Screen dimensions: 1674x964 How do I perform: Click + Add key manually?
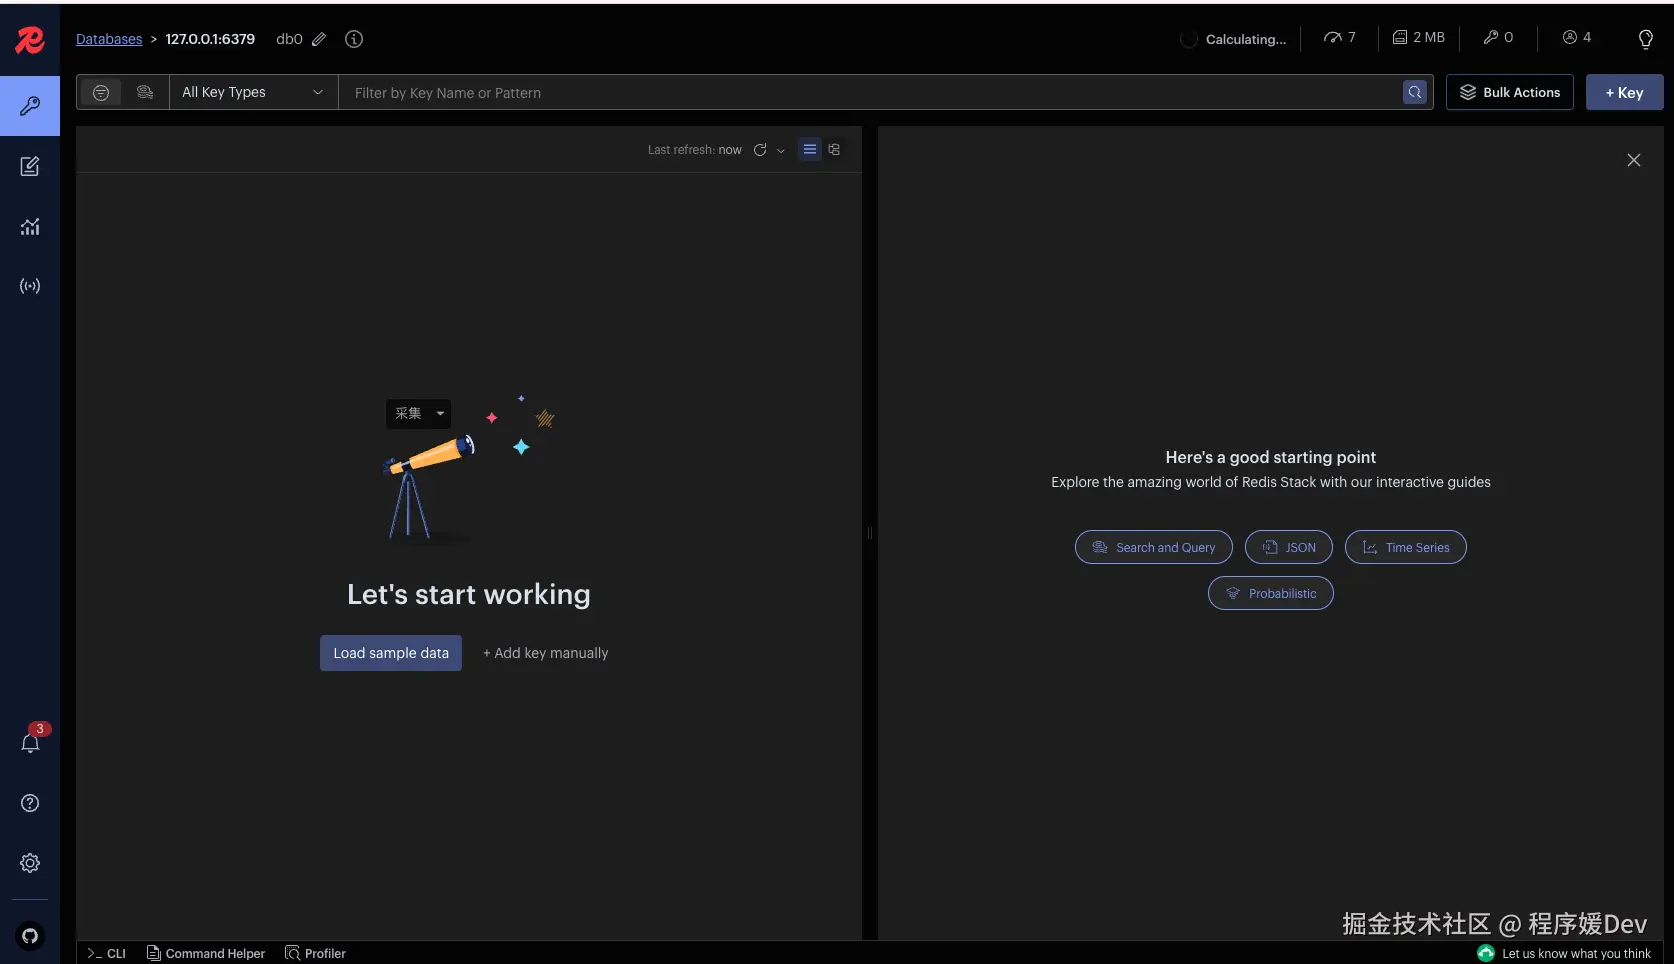coord(545,653)
